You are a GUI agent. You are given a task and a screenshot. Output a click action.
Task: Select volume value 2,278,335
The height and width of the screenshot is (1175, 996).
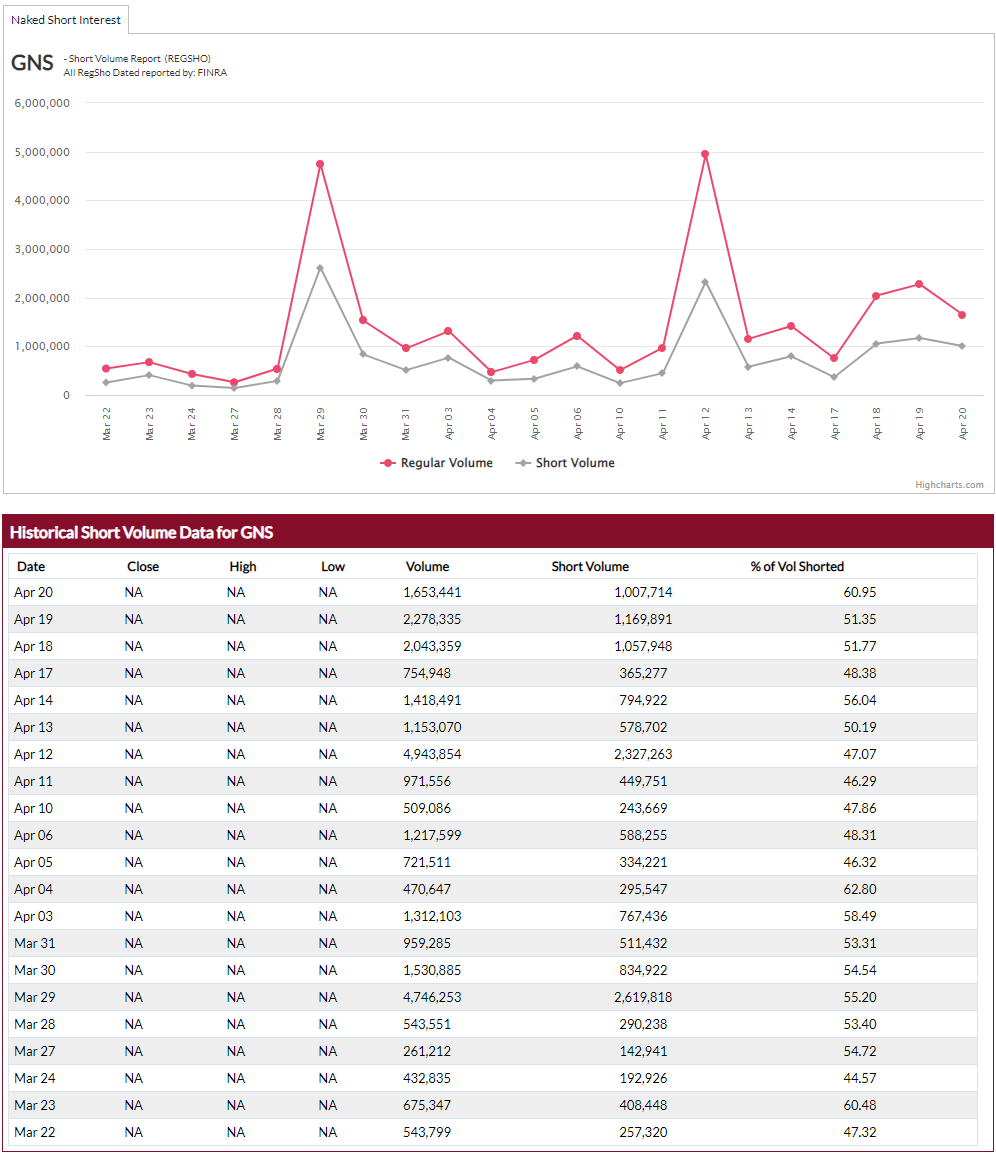pos(432,619)
